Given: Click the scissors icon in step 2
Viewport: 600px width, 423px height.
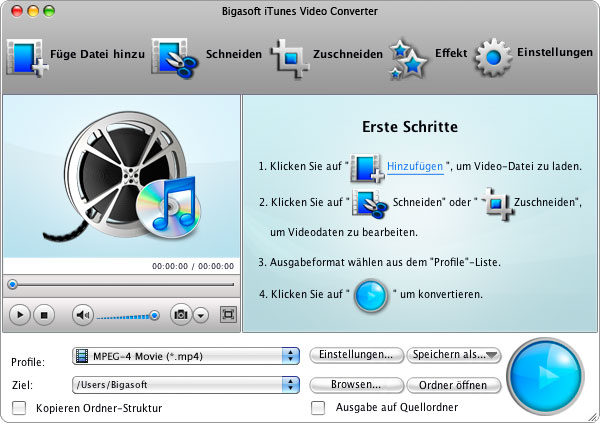Looking at the screenshot, I should 370,204.
